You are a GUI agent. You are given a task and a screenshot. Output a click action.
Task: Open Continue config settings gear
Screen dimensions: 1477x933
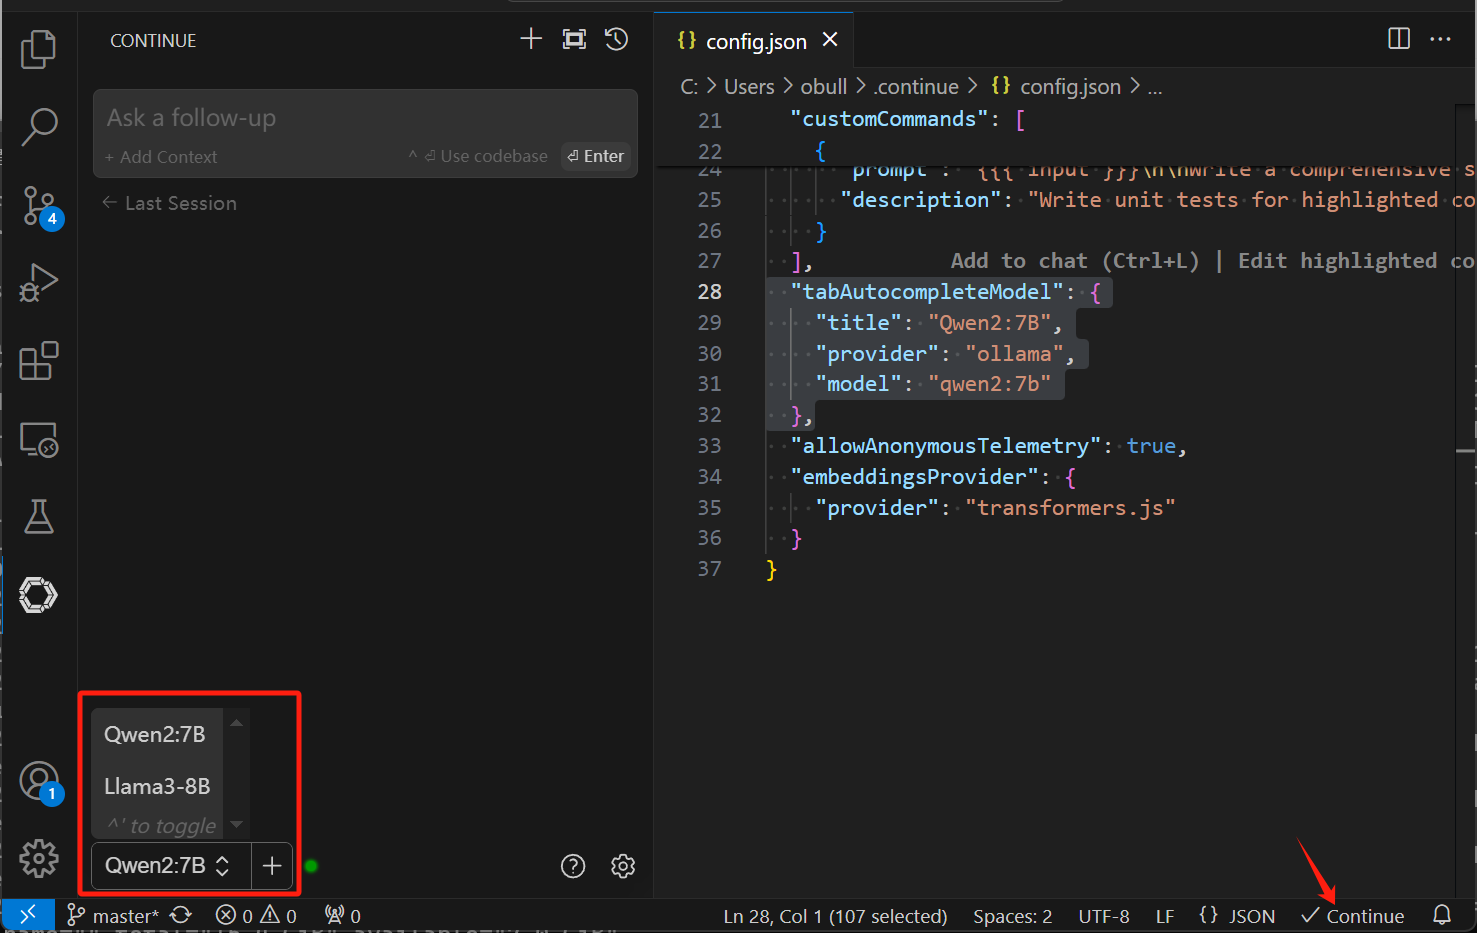click(623, 866)
